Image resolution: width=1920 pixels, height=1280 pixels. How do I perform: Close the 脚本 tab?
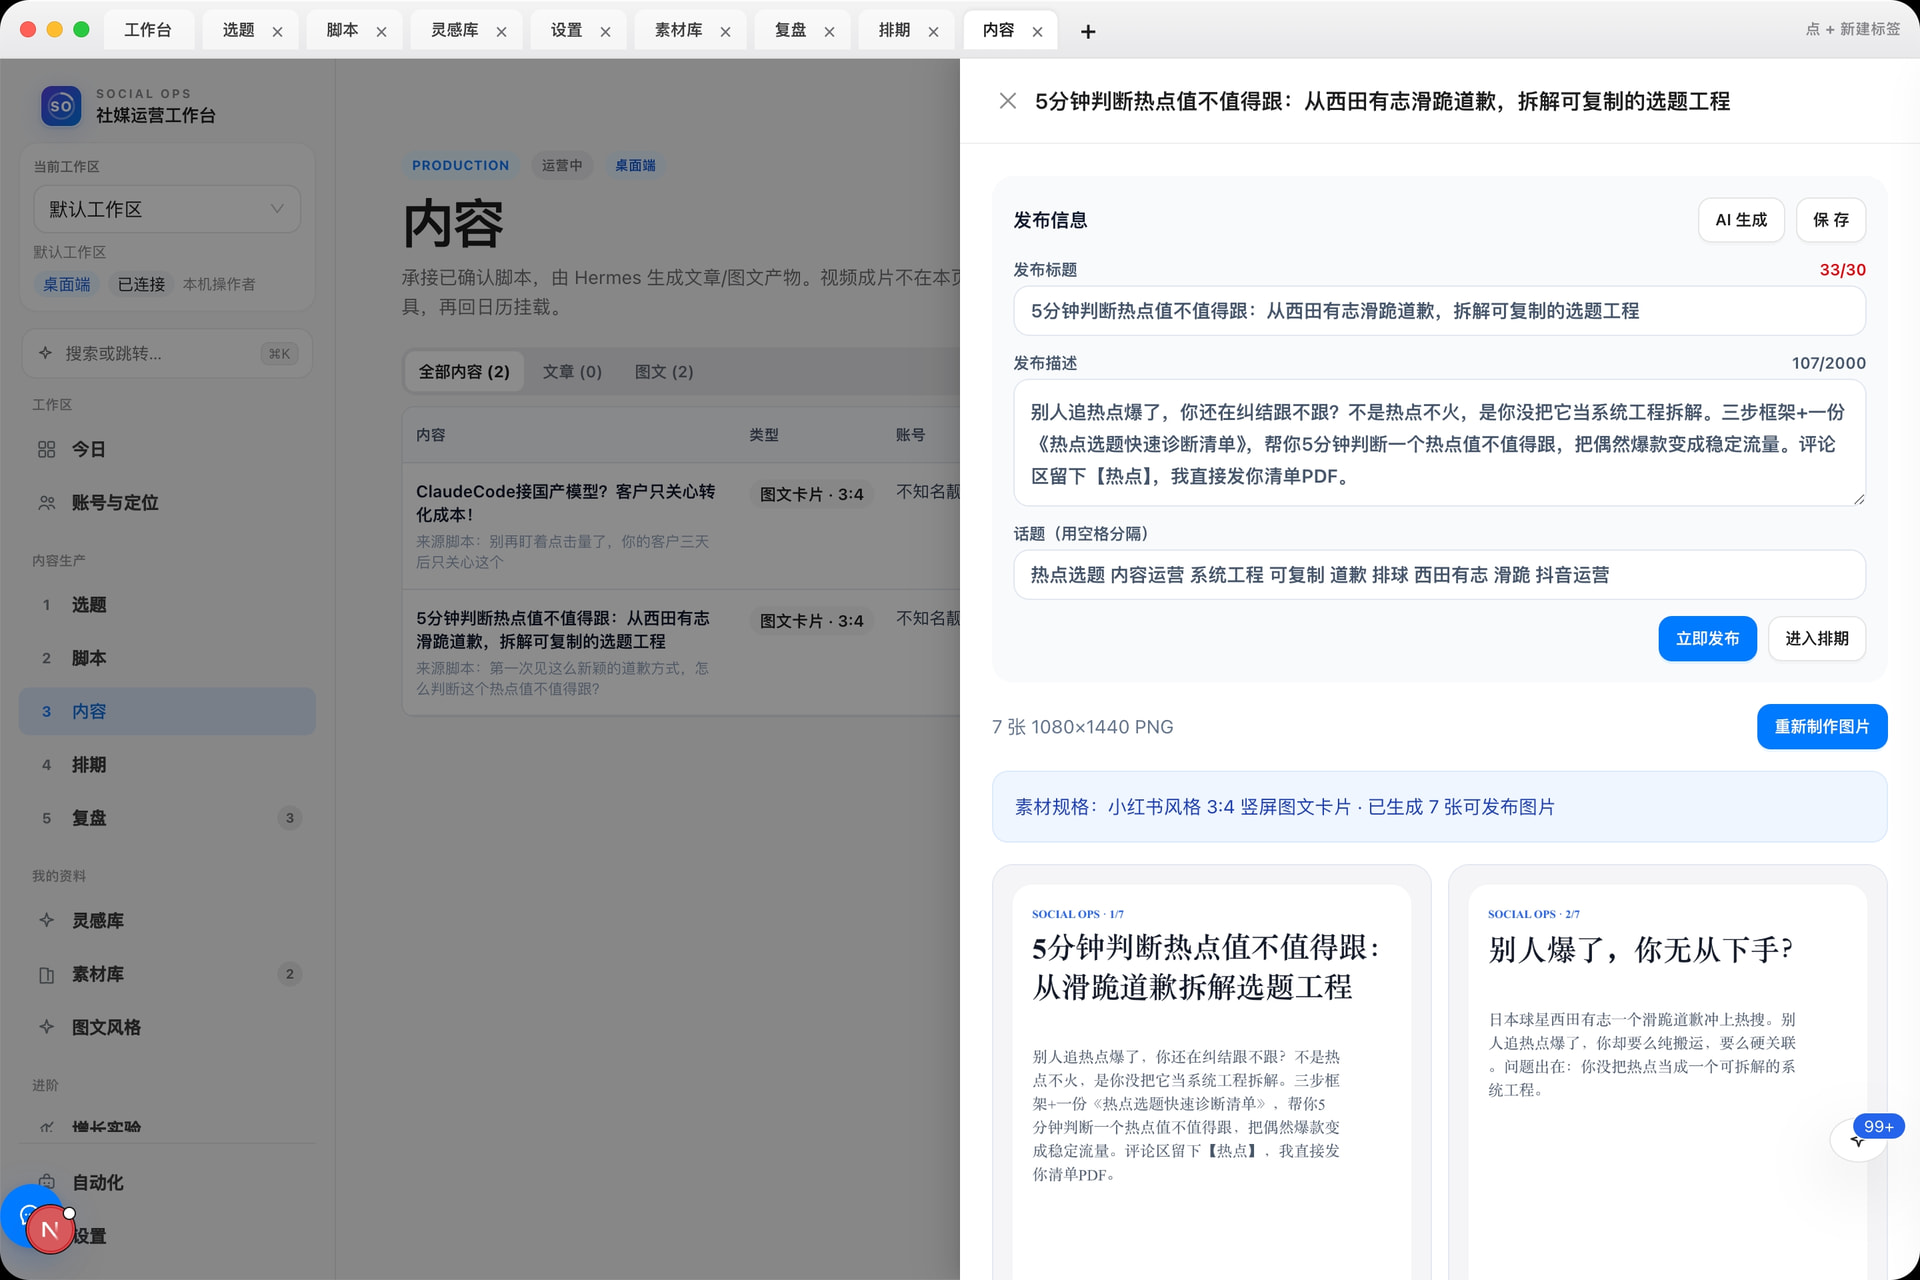(x=381, y=32)
